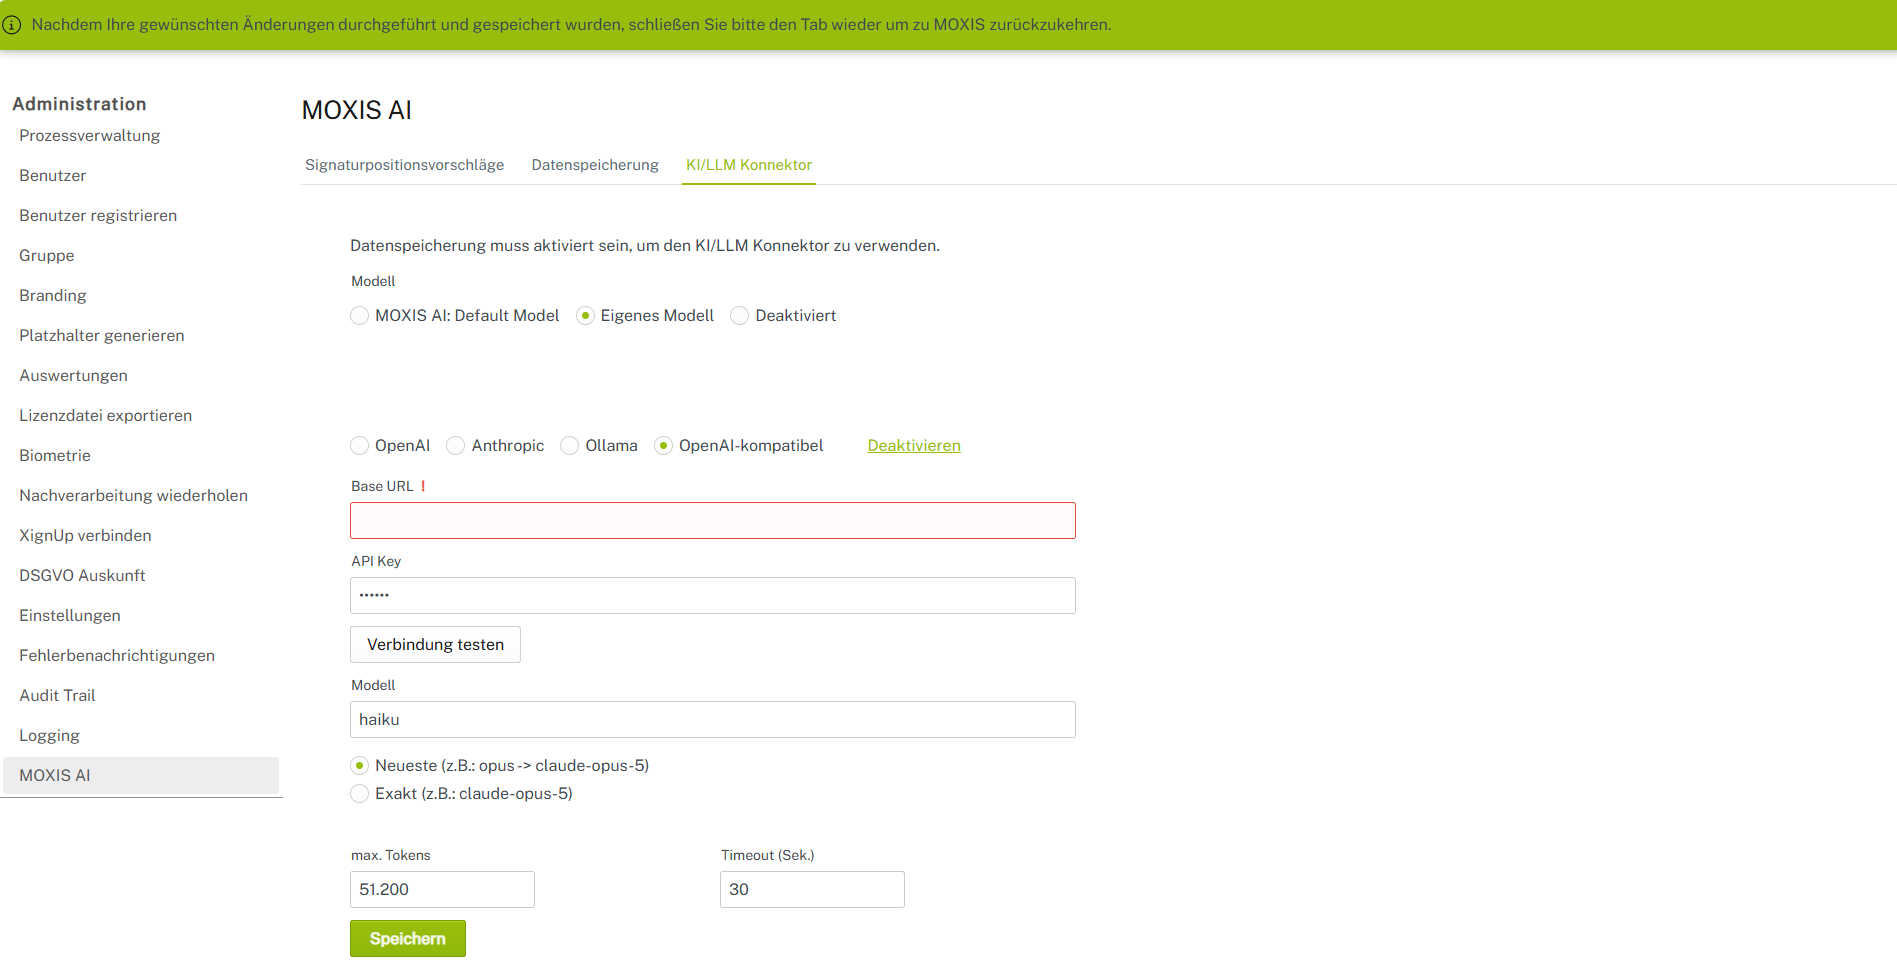Select MOXIS AI sidebar entry
The height and width of the screenshot is (975, 1897).
[141, 776]
